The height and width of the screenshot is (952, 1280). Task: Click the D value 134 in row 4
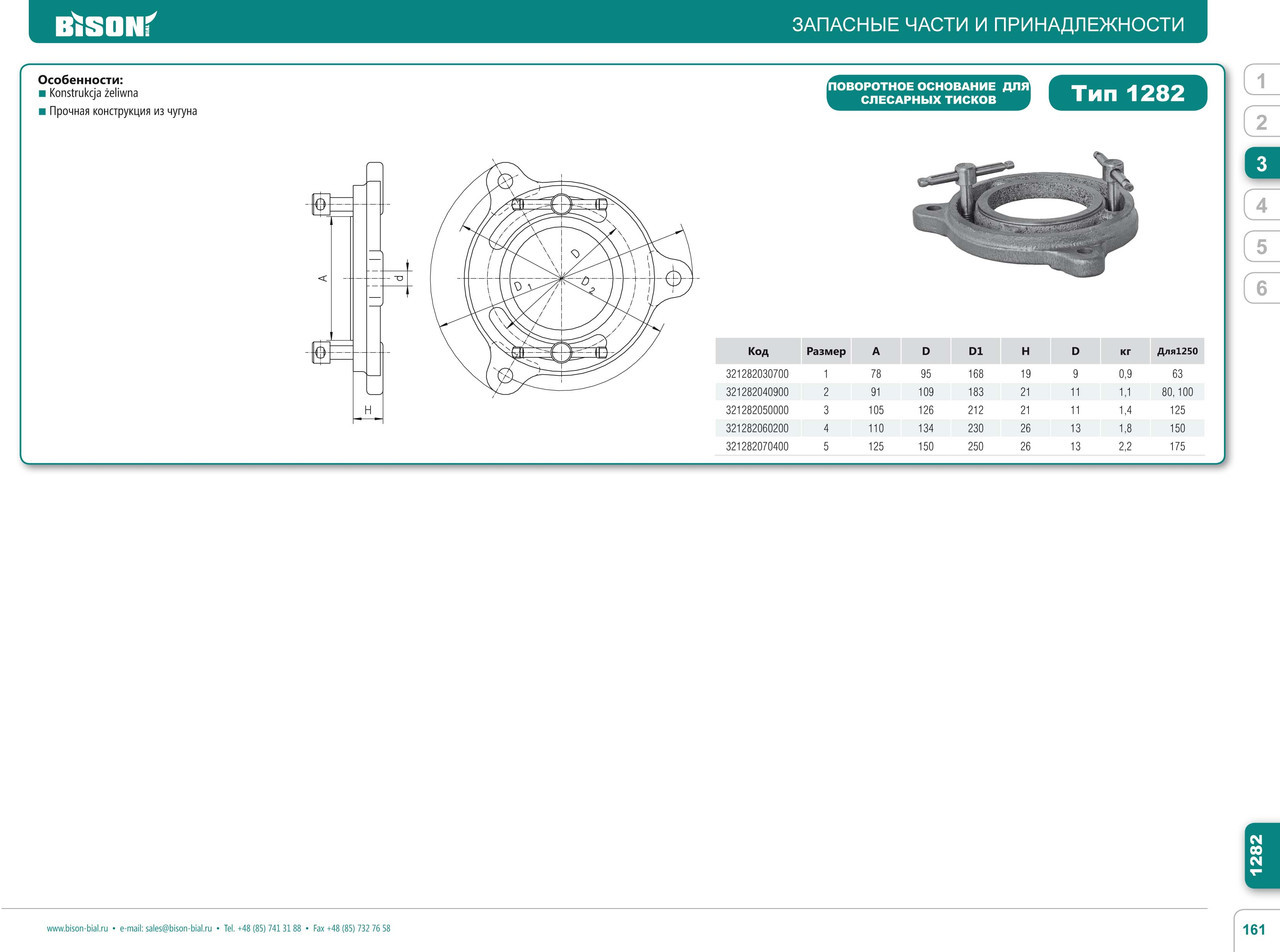(x=926, y=428)
